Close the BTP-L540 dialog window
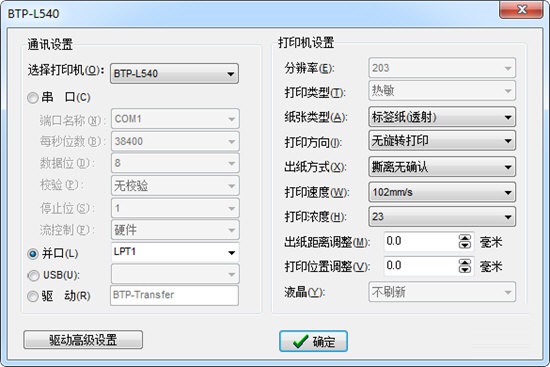The height and width of the screenshot is (367, 550). pos(522,9)
